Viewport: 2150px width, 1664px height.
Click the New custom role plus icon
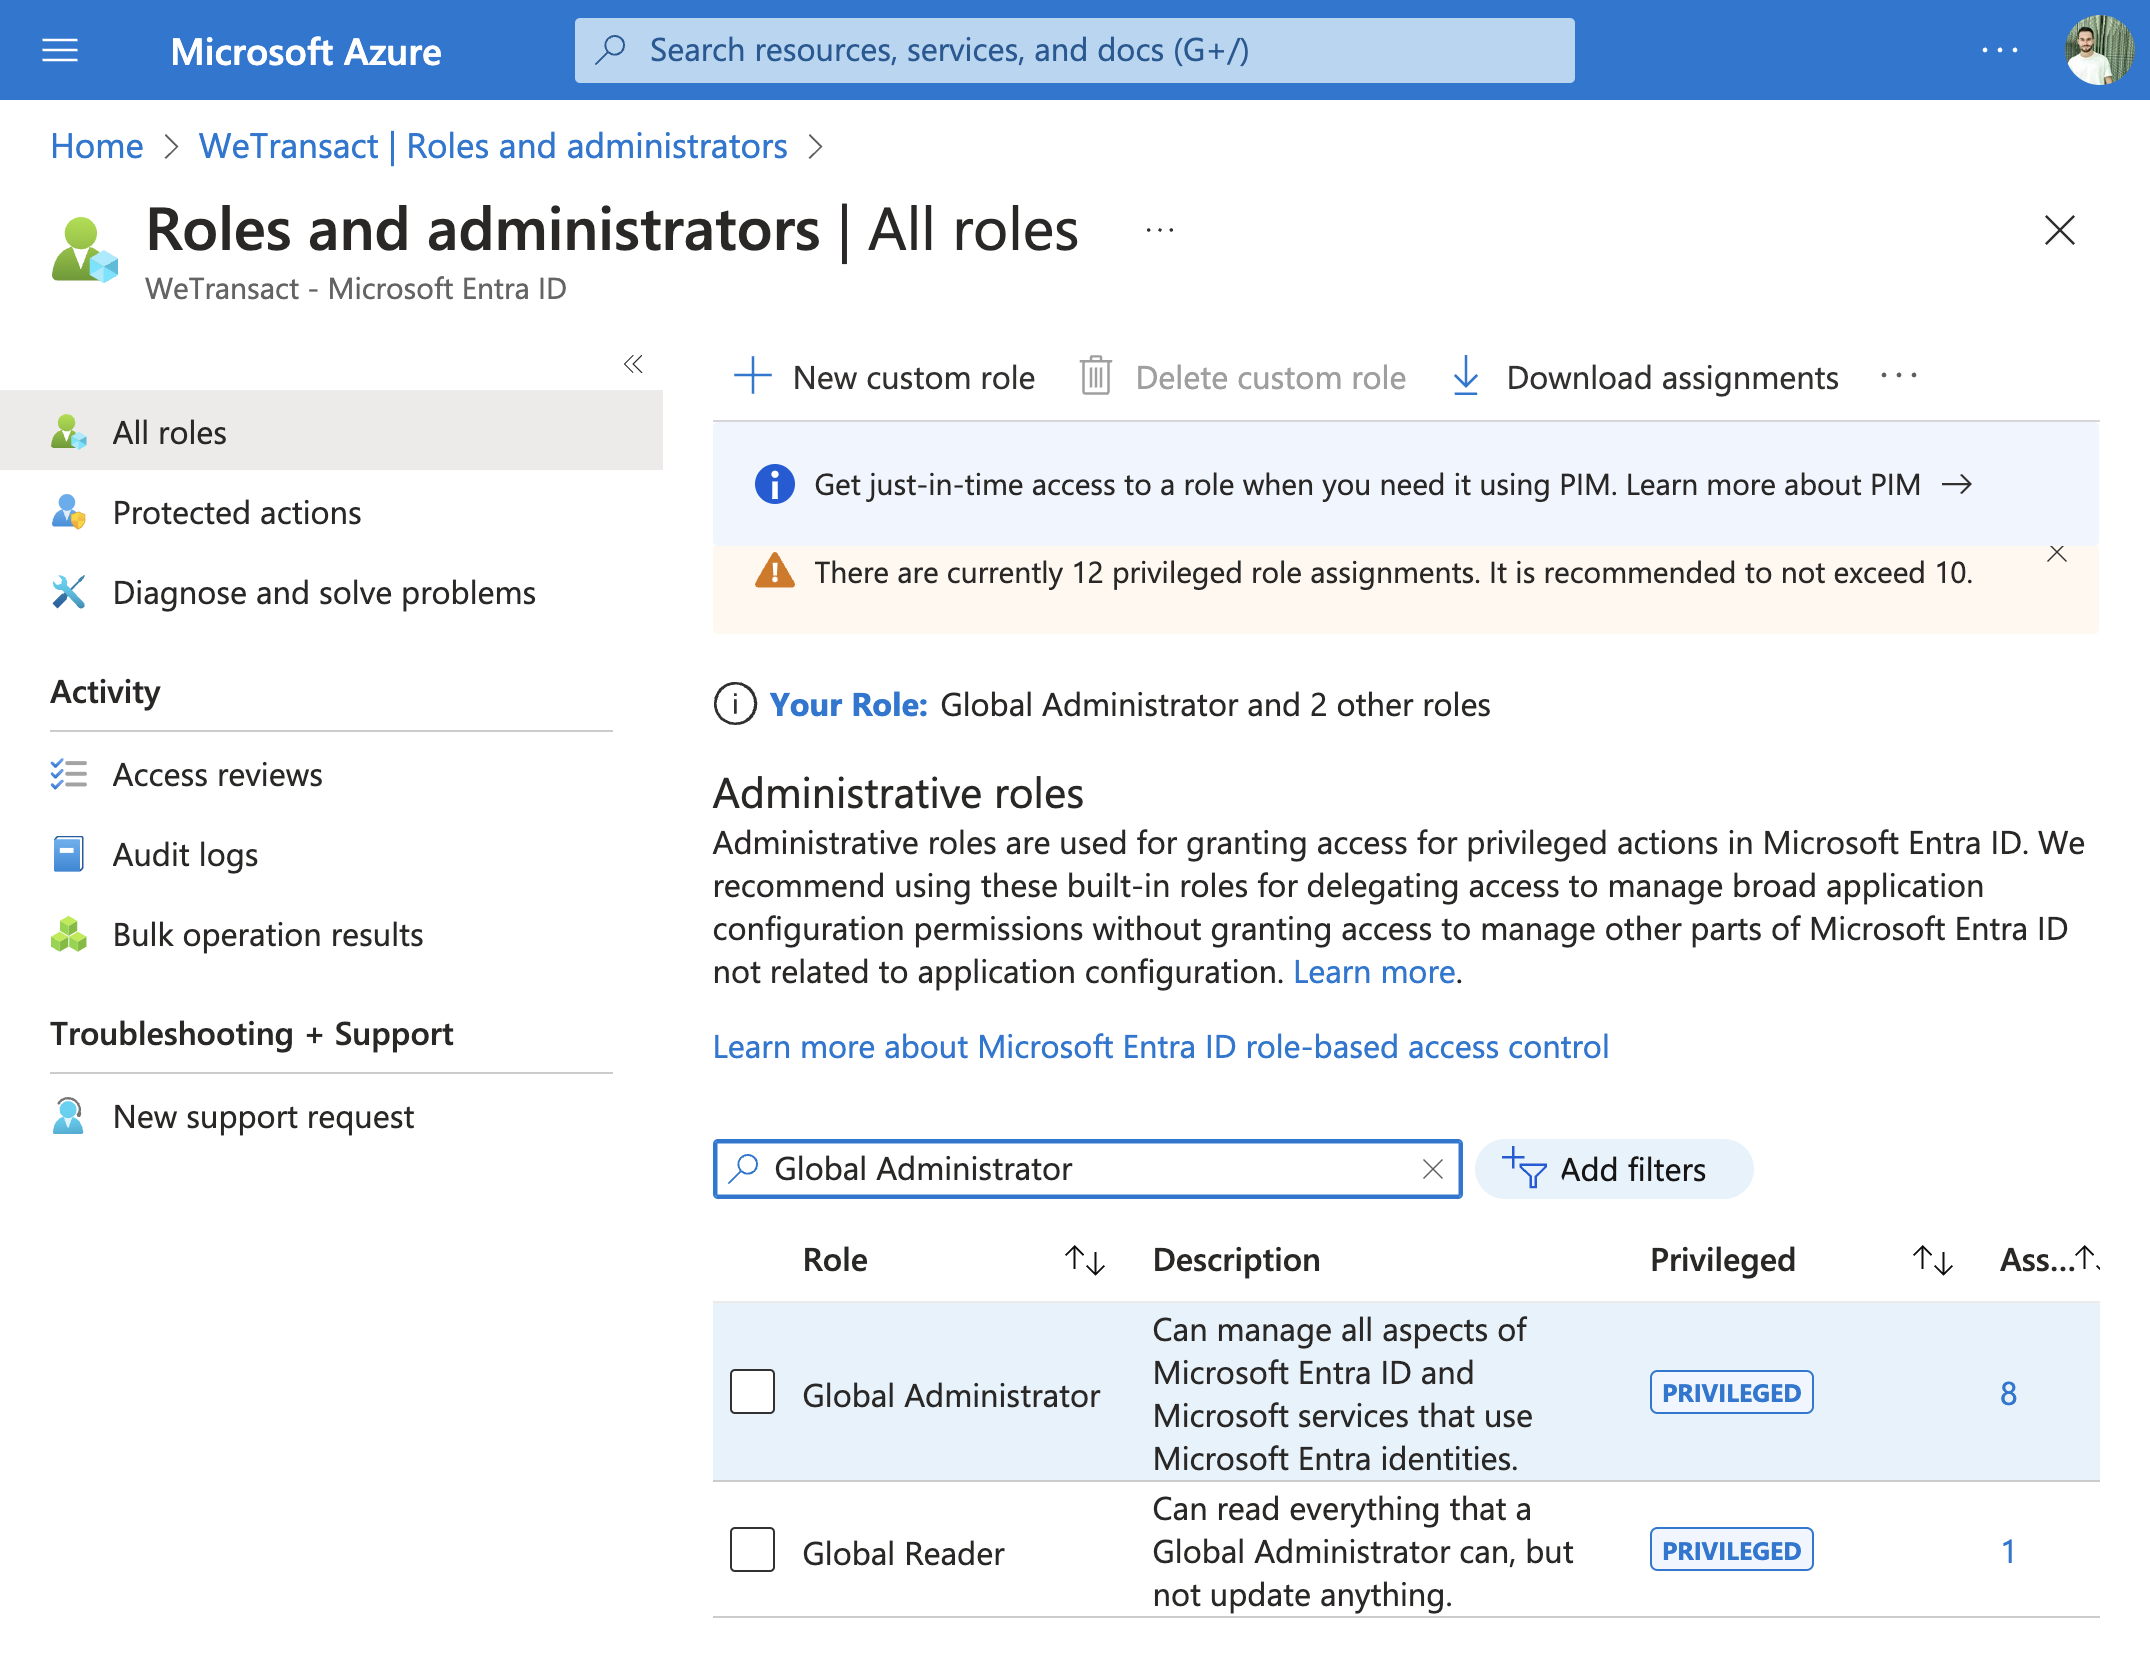752,377
